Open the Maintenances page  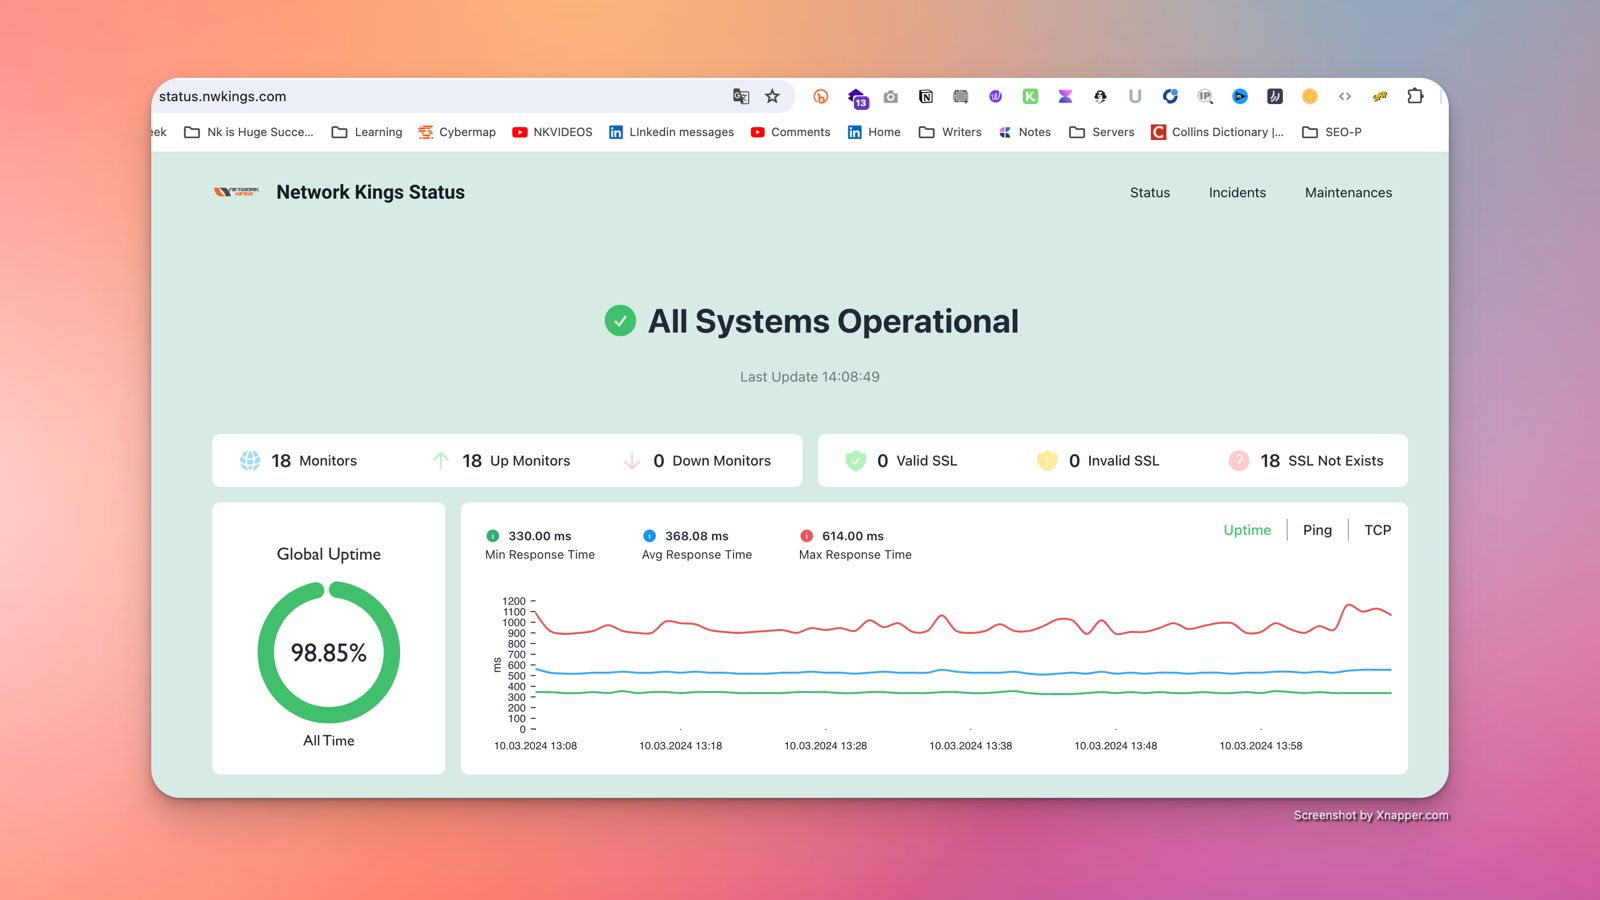point(1348,193)
